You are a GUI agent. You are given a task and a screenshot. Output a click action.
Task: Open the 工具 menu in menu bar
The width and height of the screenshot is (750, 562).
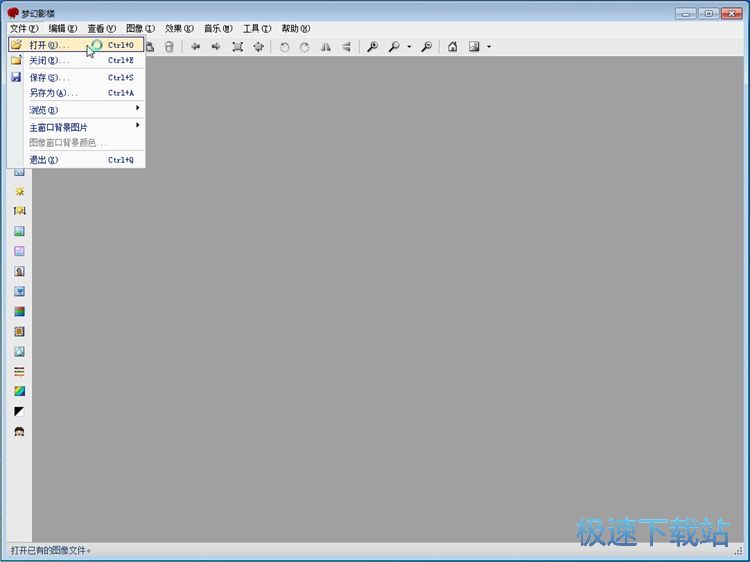tap(256, 28)
